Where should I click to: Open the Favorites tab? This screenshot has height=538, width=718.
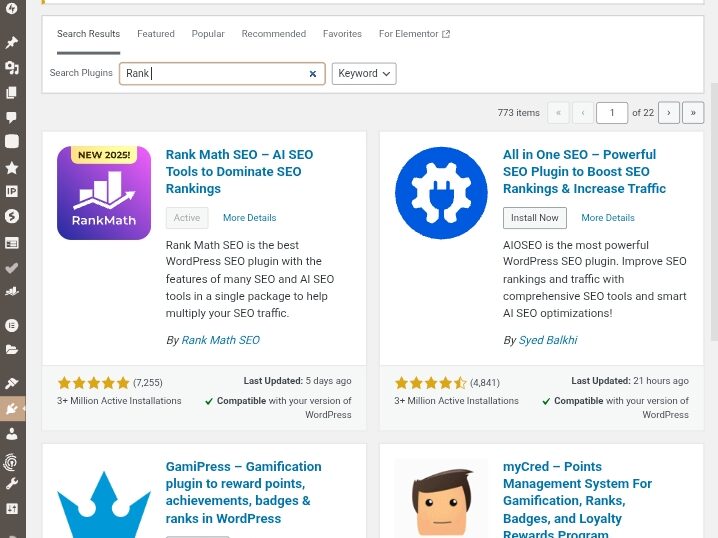342,34
